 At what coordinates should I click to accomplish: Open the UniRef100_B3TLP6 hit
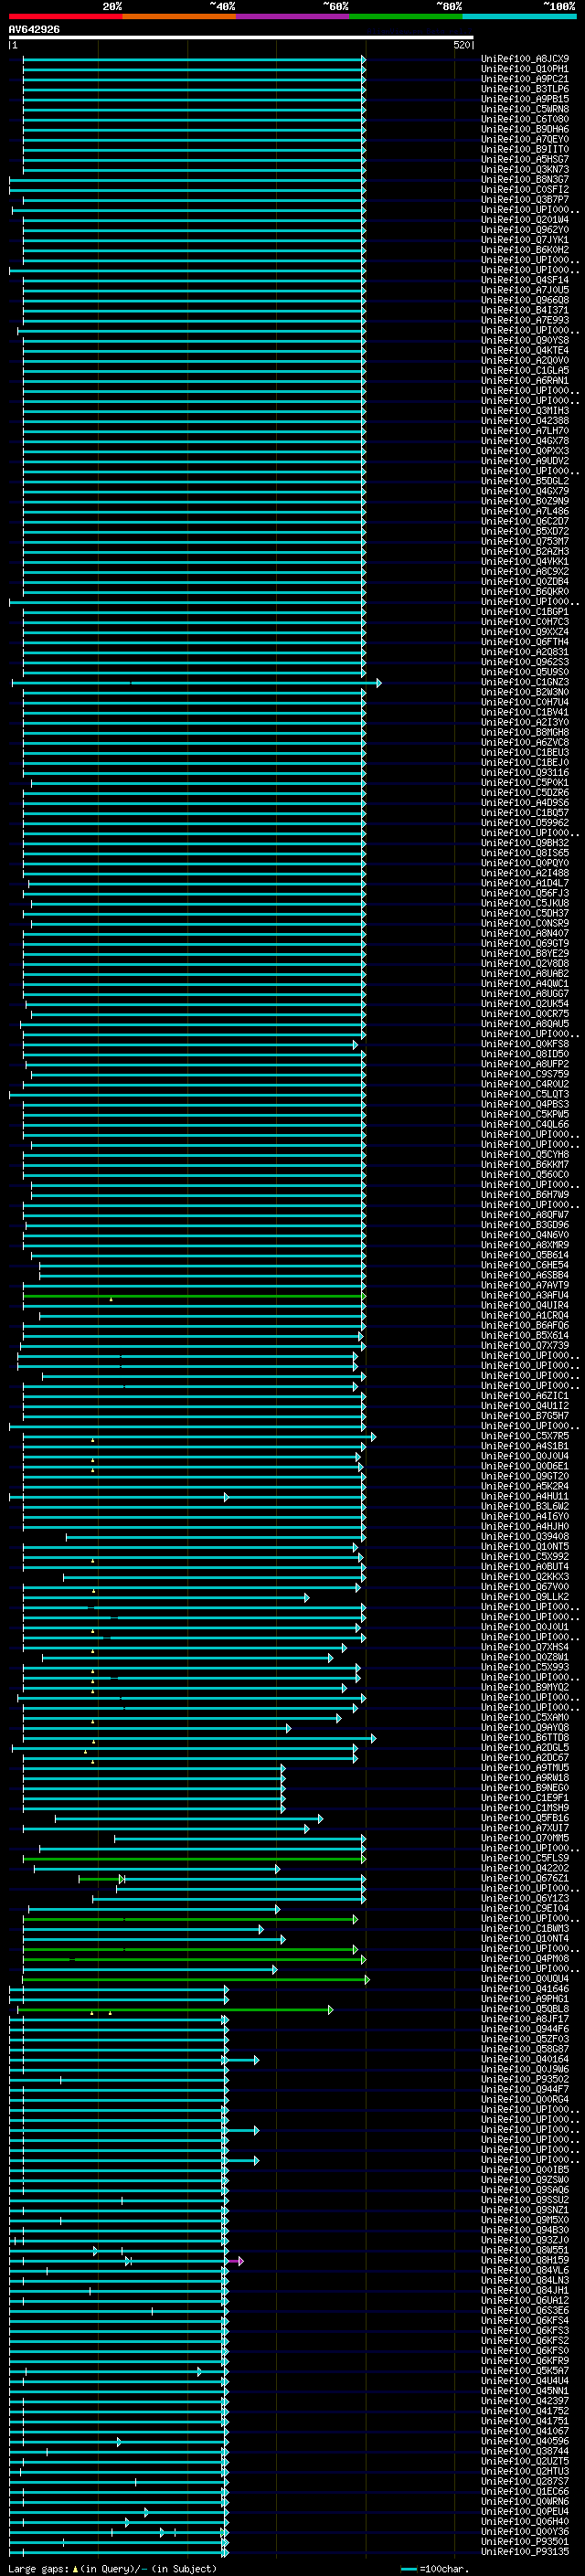tap(524, 89)
